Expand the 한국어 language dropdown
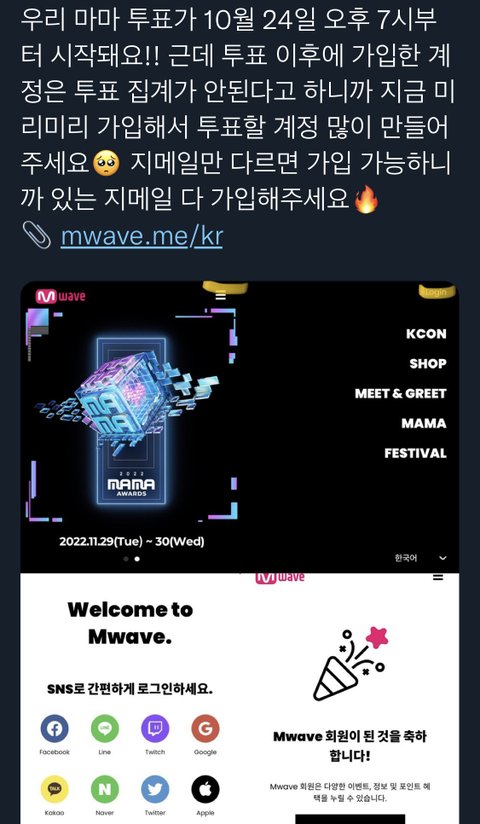 (x=421, y=558)
